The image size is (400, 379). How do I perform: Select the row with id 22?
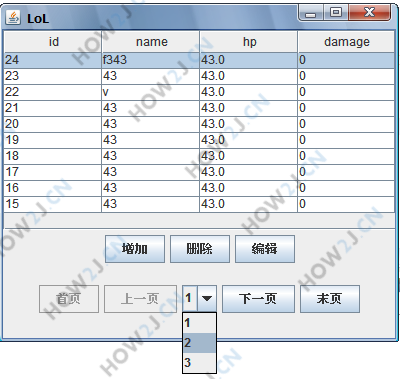(199, 92)
